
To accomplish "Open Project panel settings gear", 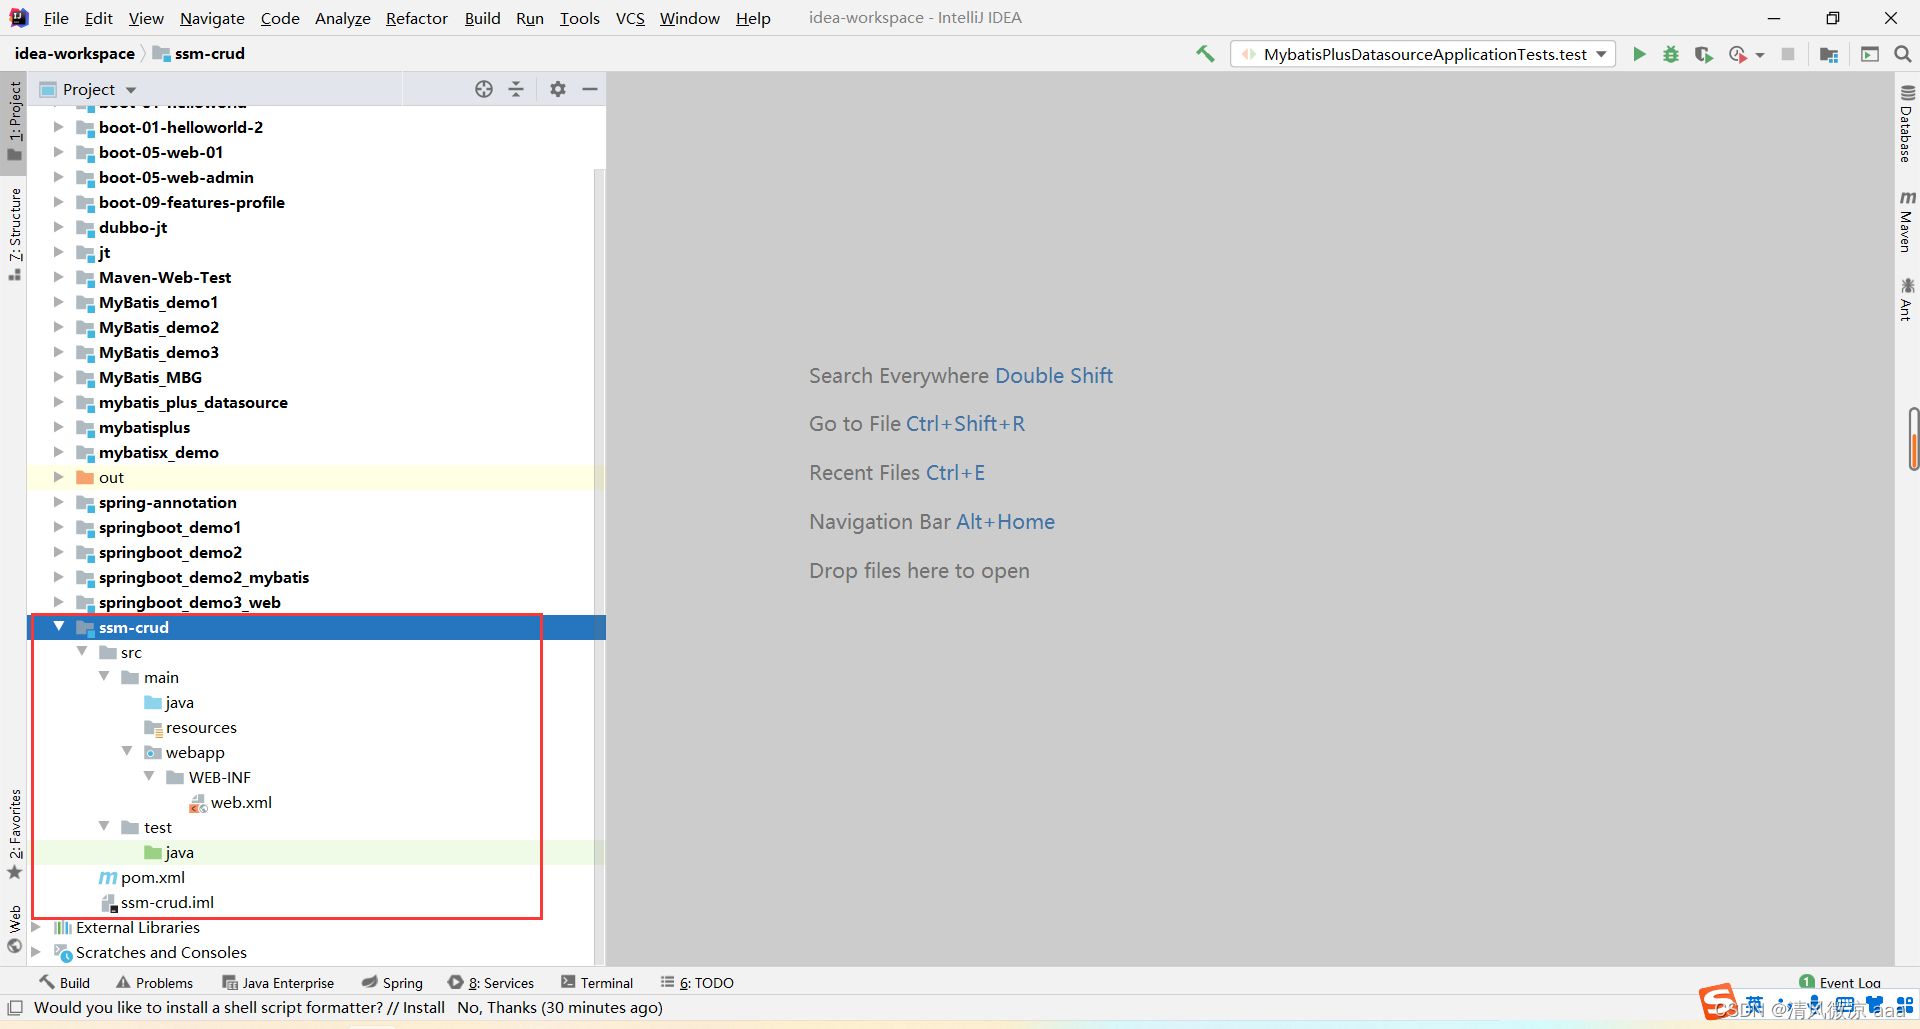I will click(558, 89).
